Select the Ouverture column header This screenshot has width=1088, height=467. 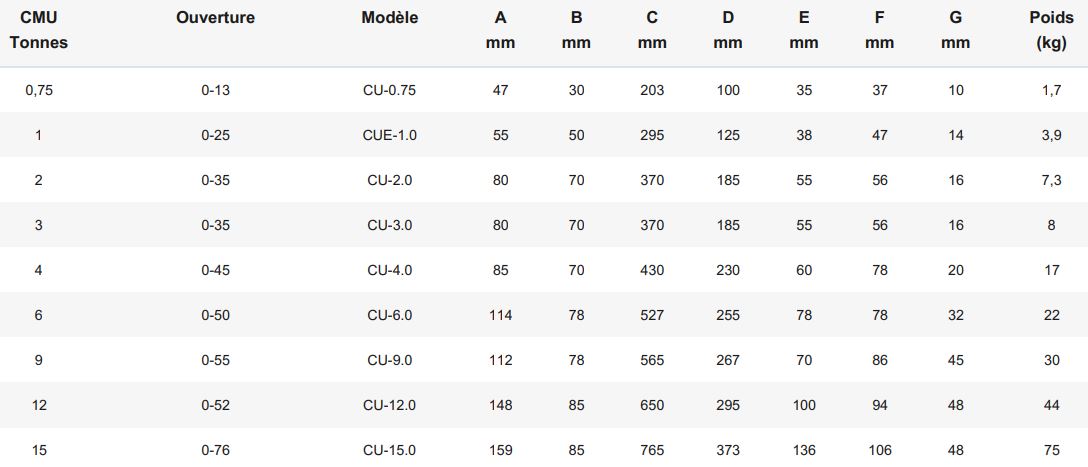pos(215,19)
